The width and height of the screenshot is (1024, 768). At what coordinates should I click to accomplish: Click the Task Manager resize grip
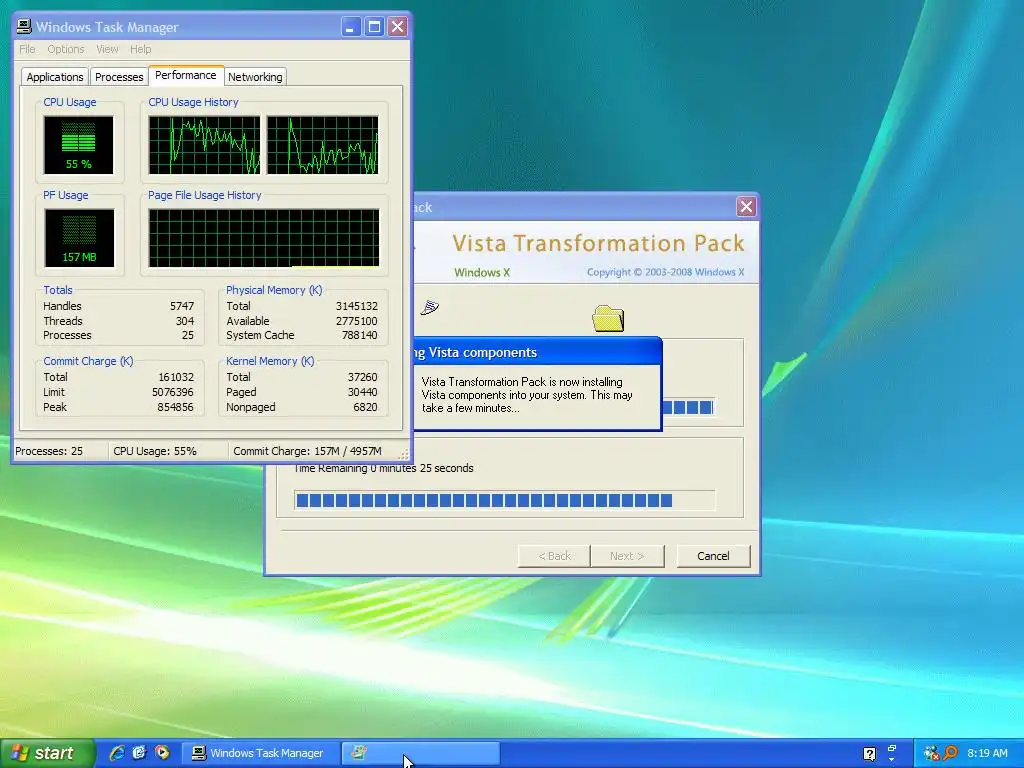click(404, 454)
